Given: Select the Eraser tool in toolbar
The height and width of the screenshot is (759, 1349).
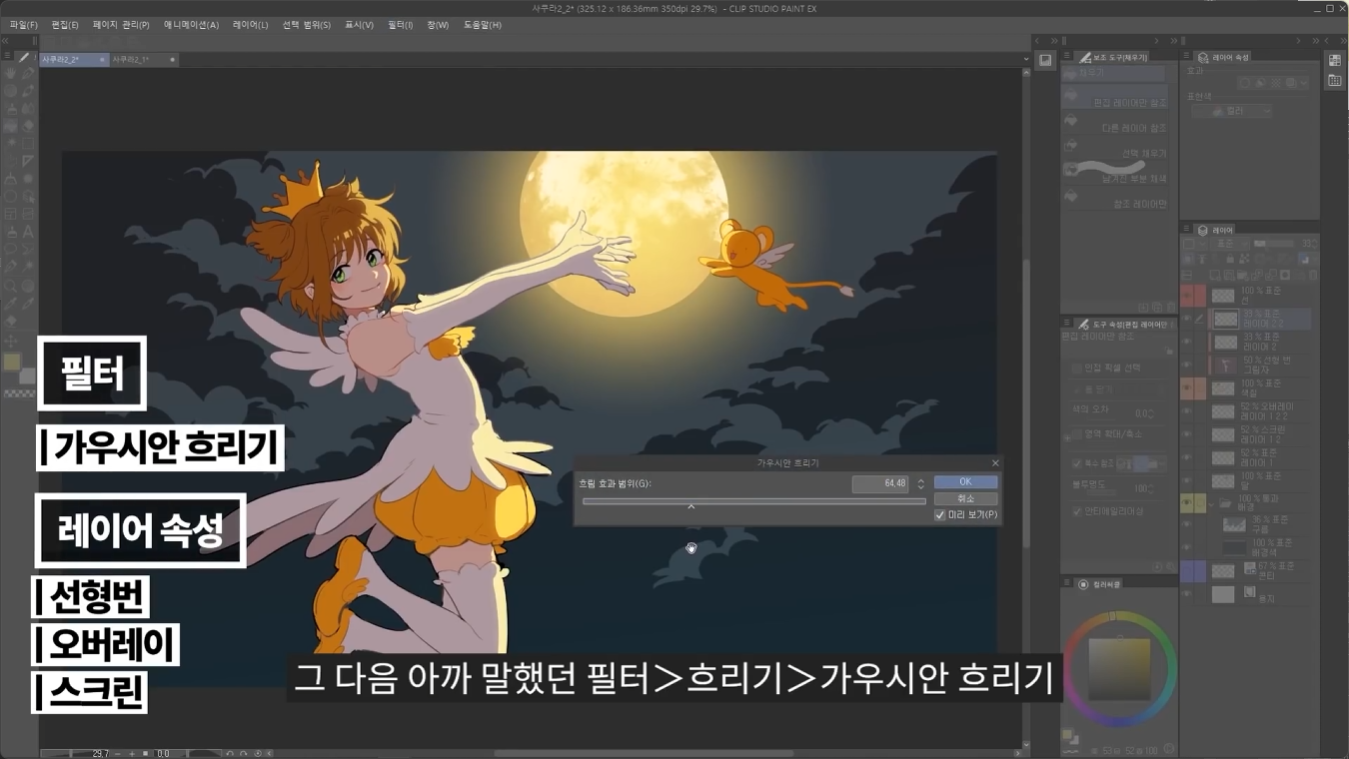Looking at the screenshot, I should (28, 126).
